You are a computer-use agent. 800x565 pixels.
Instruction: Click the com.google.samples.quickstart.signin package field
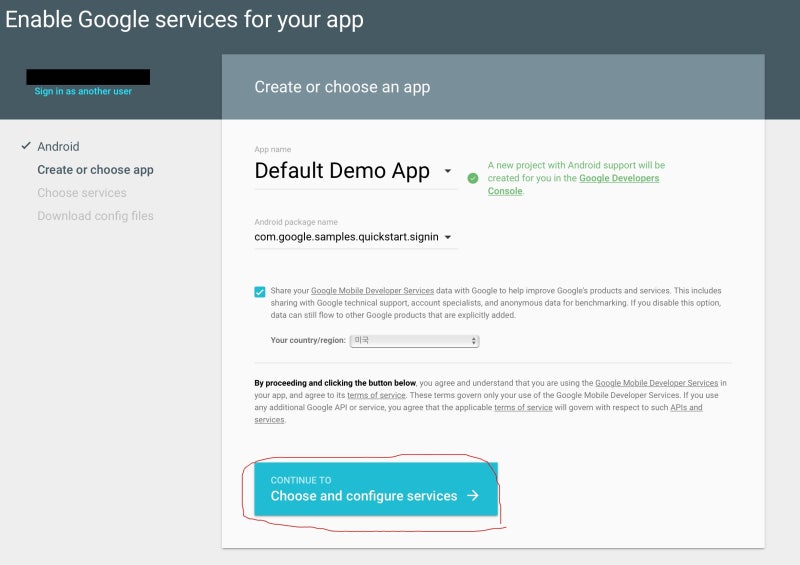point(356,237)
